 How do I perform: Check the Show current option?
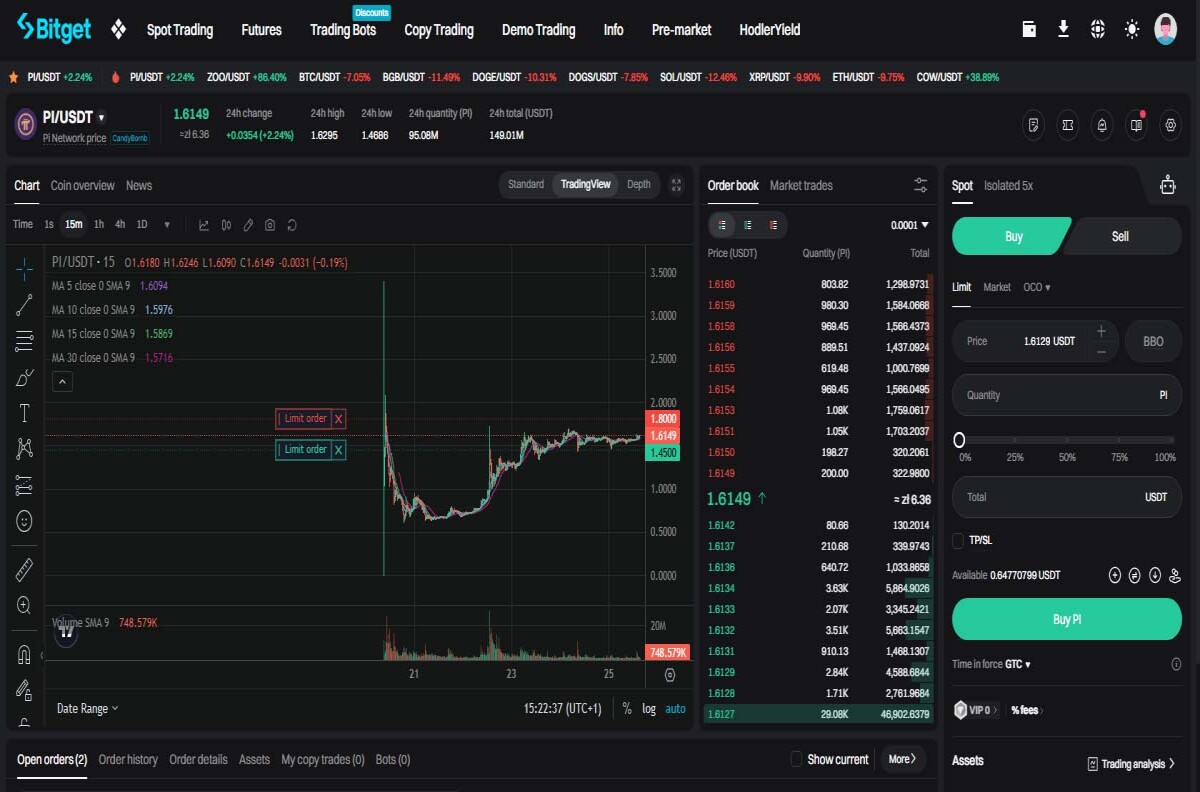pyautogui.click(x=797, y=759)
